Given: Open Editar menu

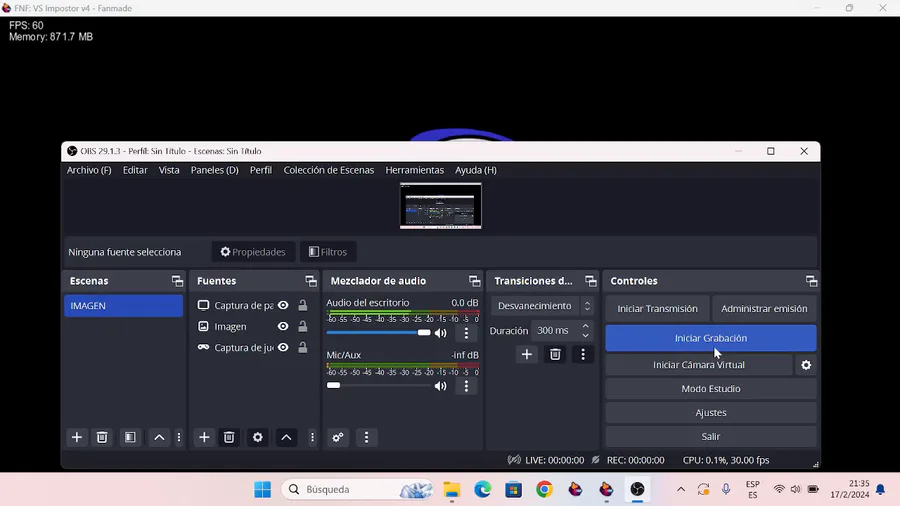Looking at the screenshot, I should [x=135, y=170].
